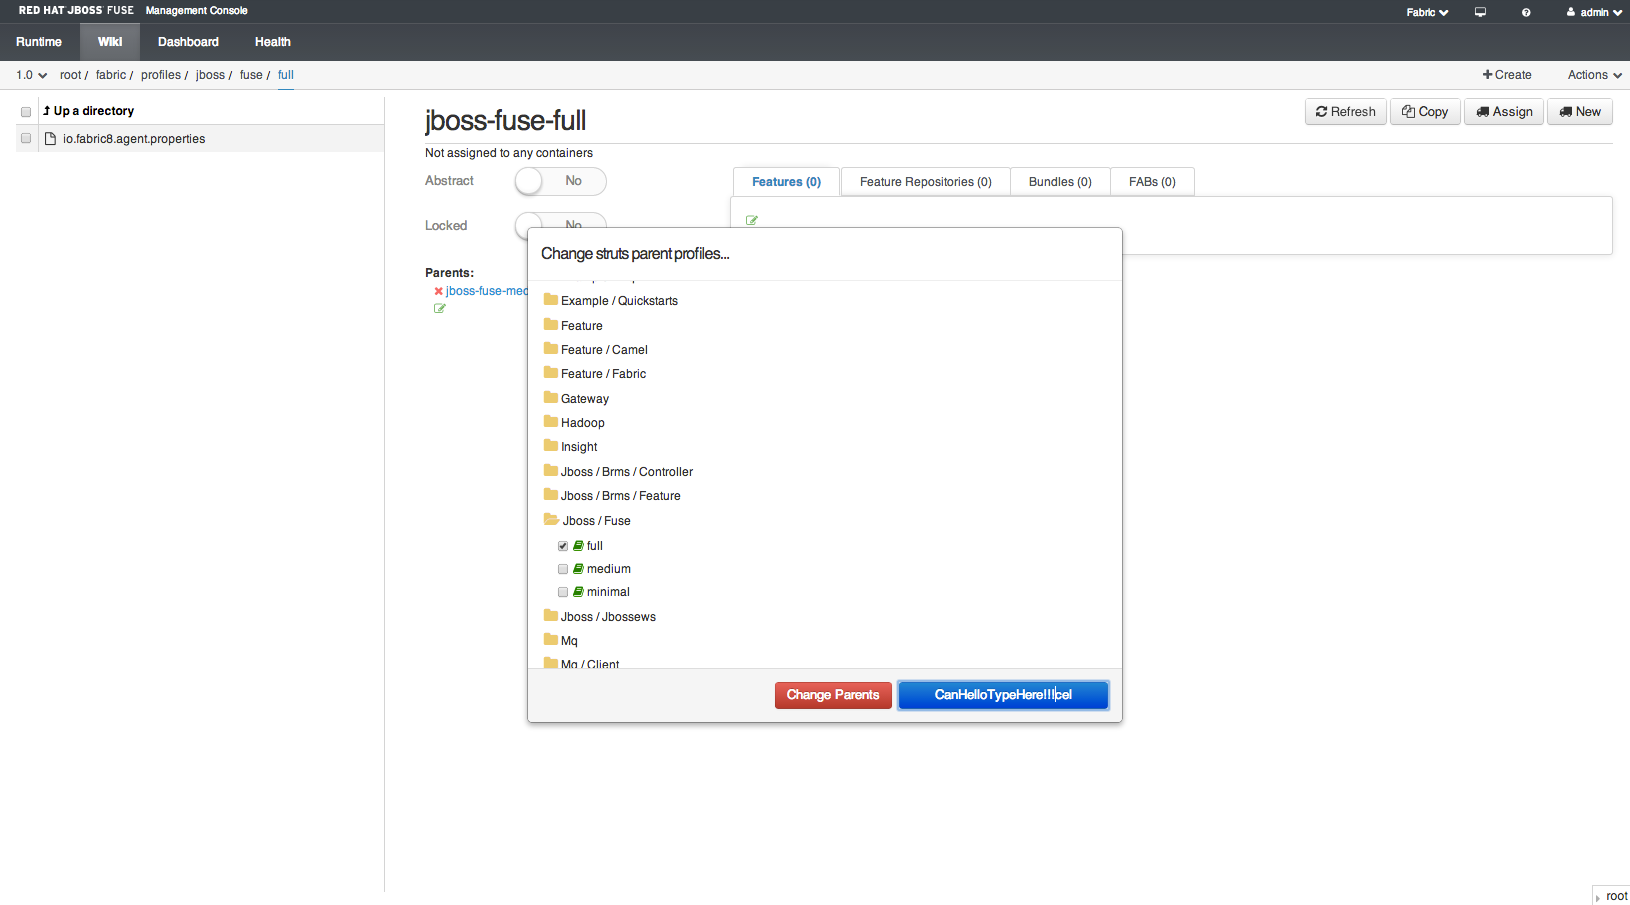This screenshot has height=905, width=1630.
Task: Check the full profile checkbox
Action: point(563,546)
